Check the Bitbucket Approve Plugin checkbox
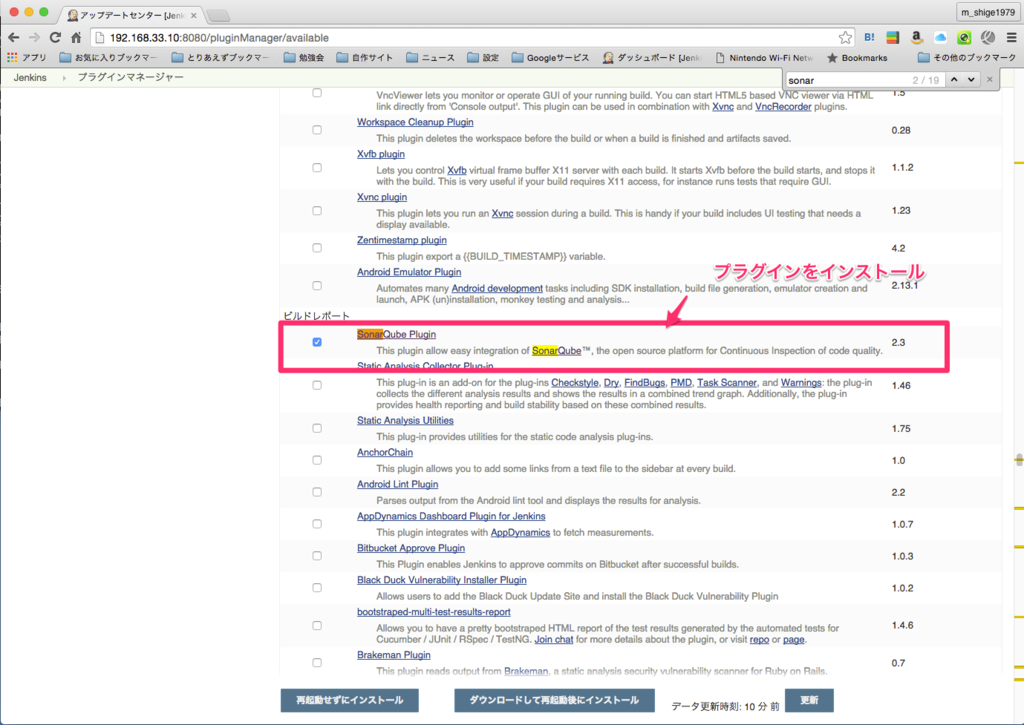Image resolution: width=1024 pixels, height=725 pixels. pos(317,556)
